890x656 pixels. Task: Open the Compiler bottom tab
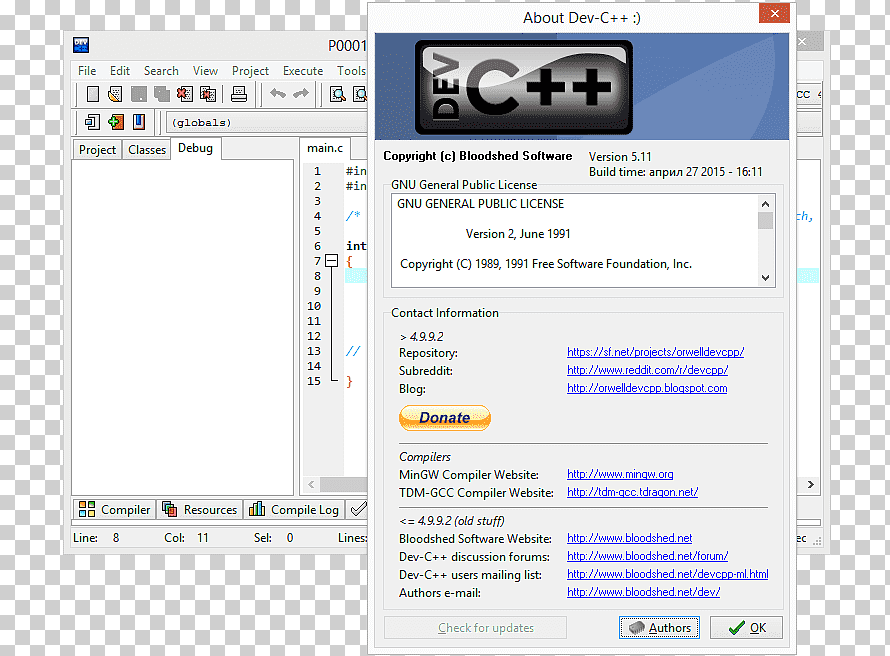click(x=115, y=510)
